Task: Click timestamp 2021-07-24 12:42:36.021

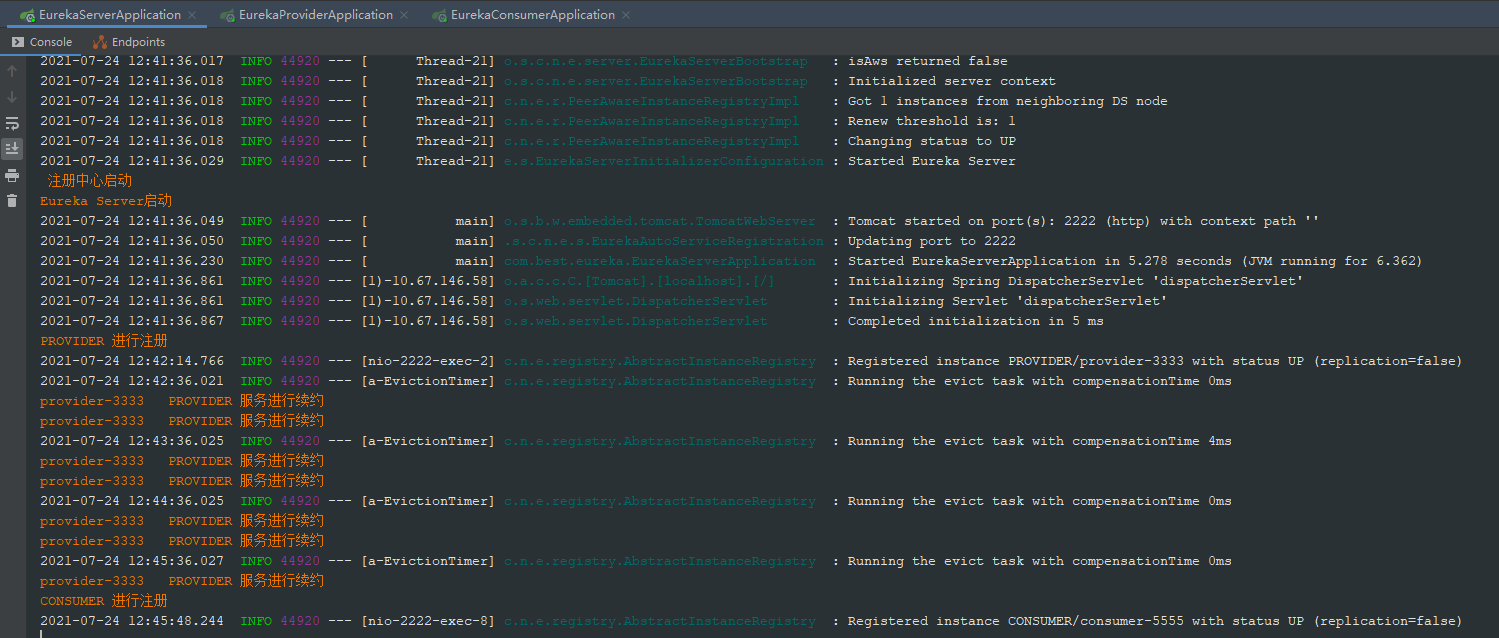Action: pyautogui.click(x=132, y=381)
